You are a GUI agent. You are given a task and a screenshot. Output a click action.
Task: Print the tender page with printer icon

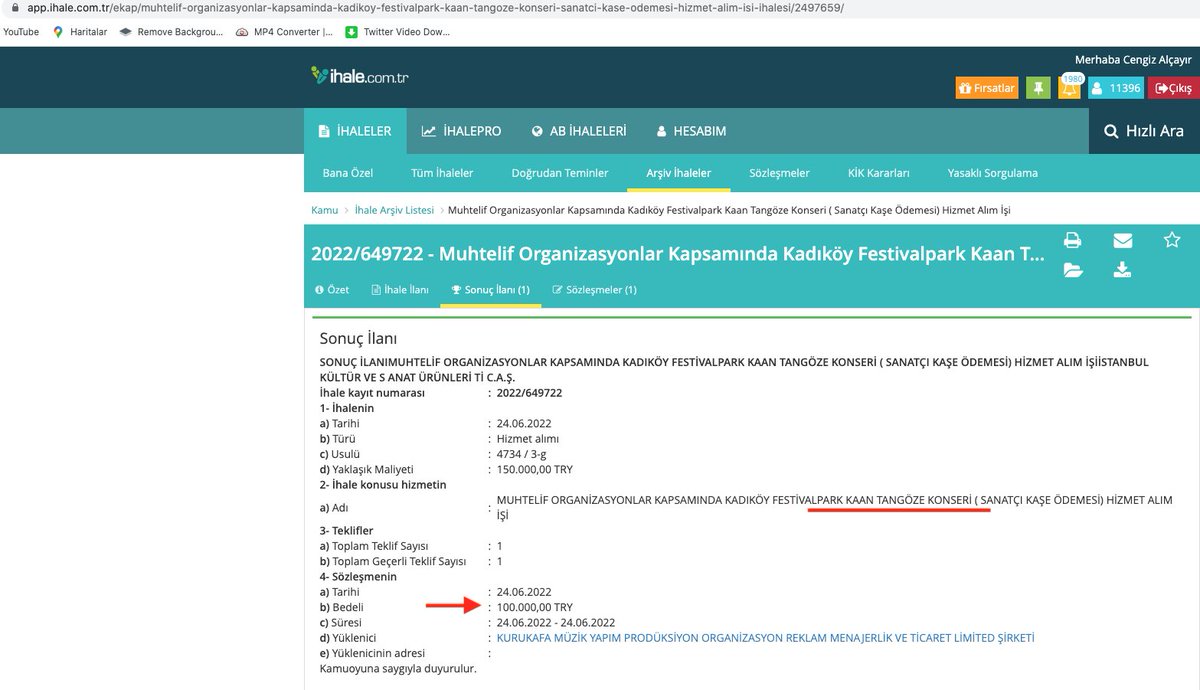click(1073, 240)
